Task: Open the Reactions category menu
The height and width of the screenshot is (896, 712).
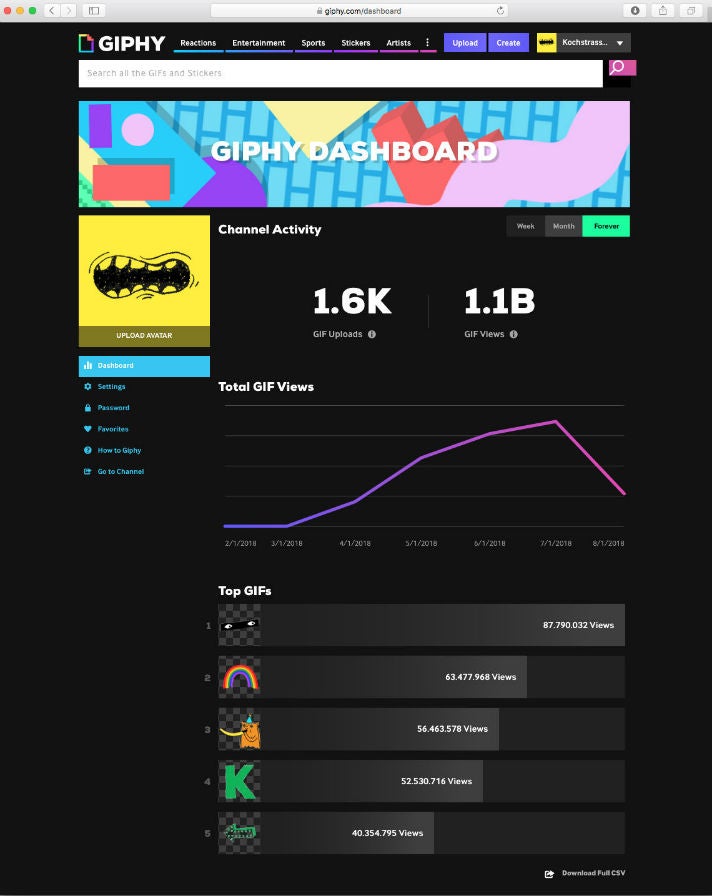Action: click(x=198, y=43)
